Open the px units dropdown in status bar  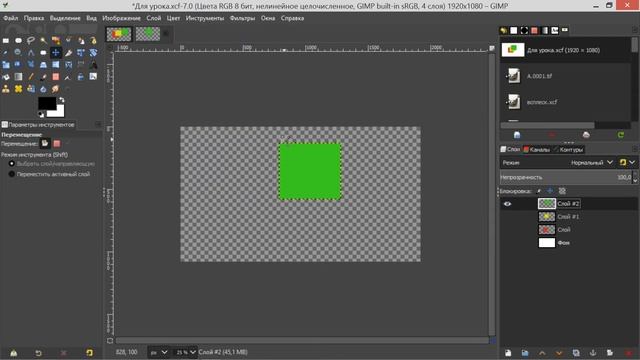click(158, 352)
